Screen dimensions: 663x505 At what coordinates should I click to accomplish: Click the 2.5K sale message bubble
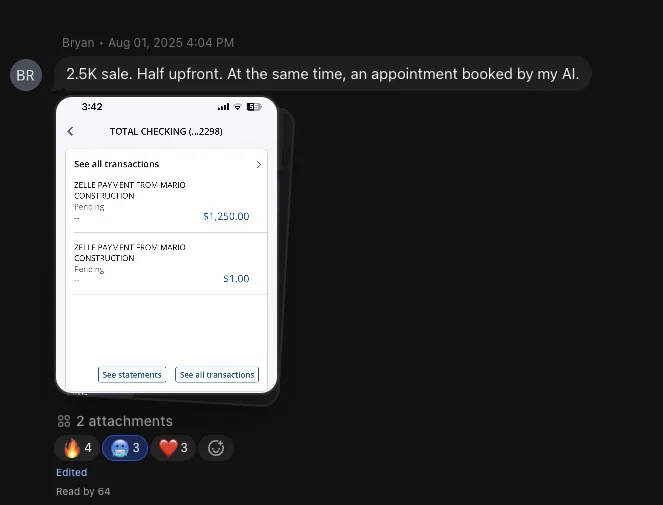tap(323, 74)
